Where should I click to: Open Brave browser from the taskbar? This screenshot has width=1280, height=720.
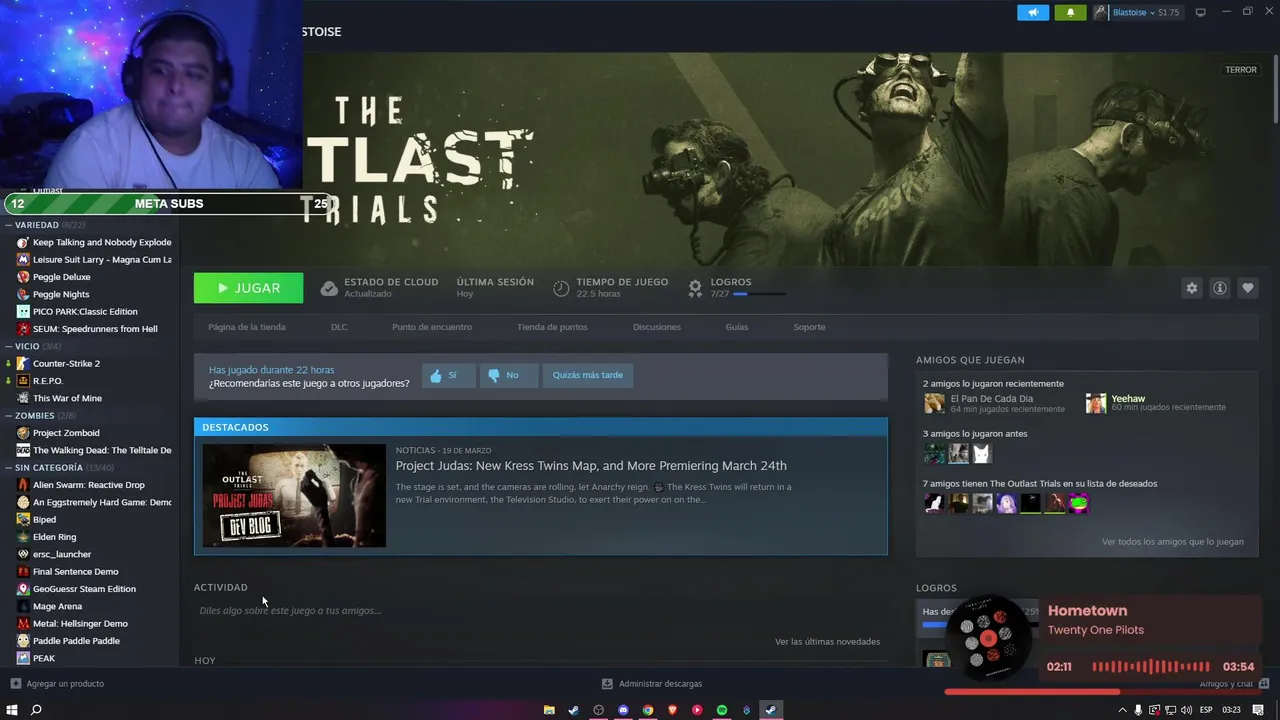[672, 710]
